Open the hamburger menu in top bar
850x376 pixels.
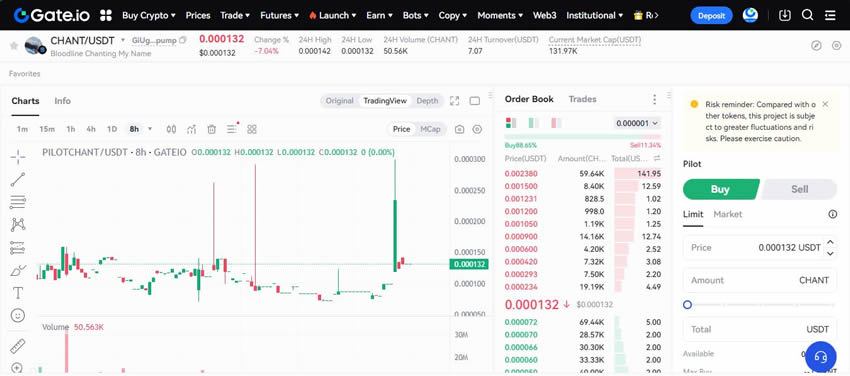(x=830, y=15)
